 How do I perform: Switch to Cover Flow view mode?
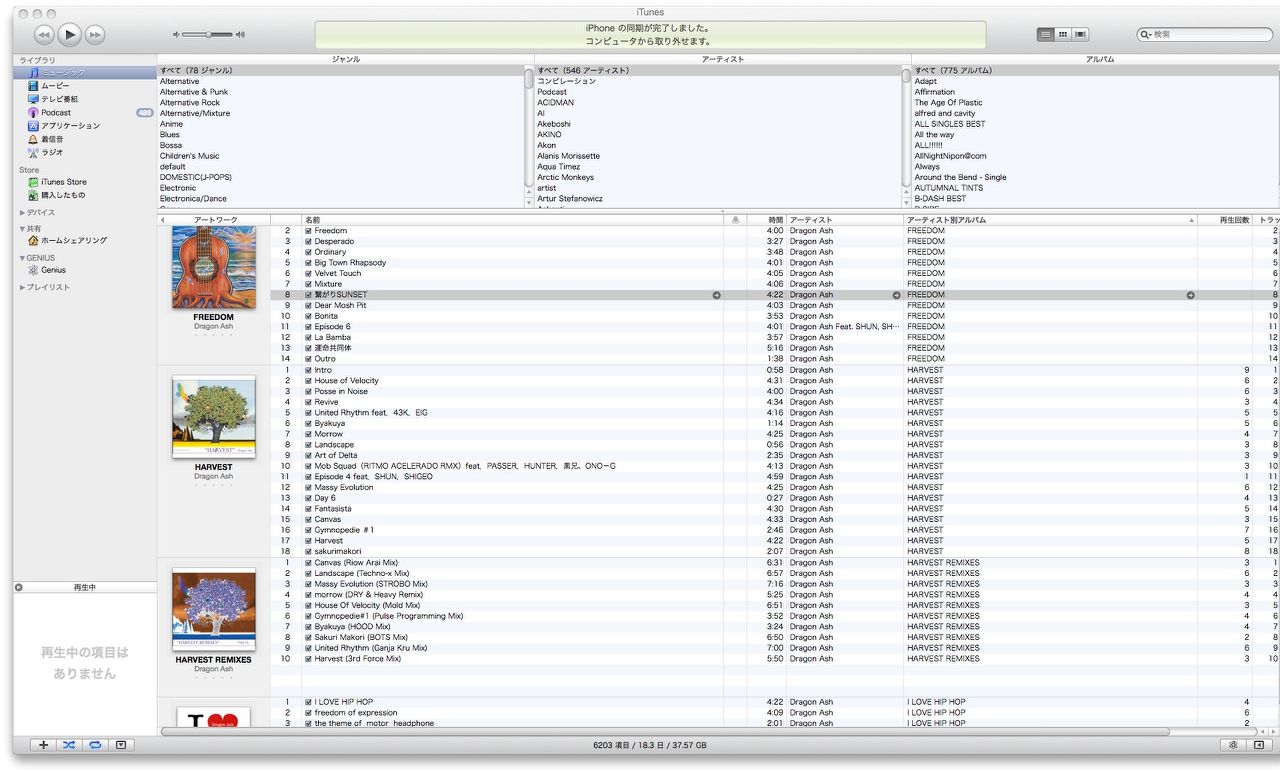click(1080, 34)
